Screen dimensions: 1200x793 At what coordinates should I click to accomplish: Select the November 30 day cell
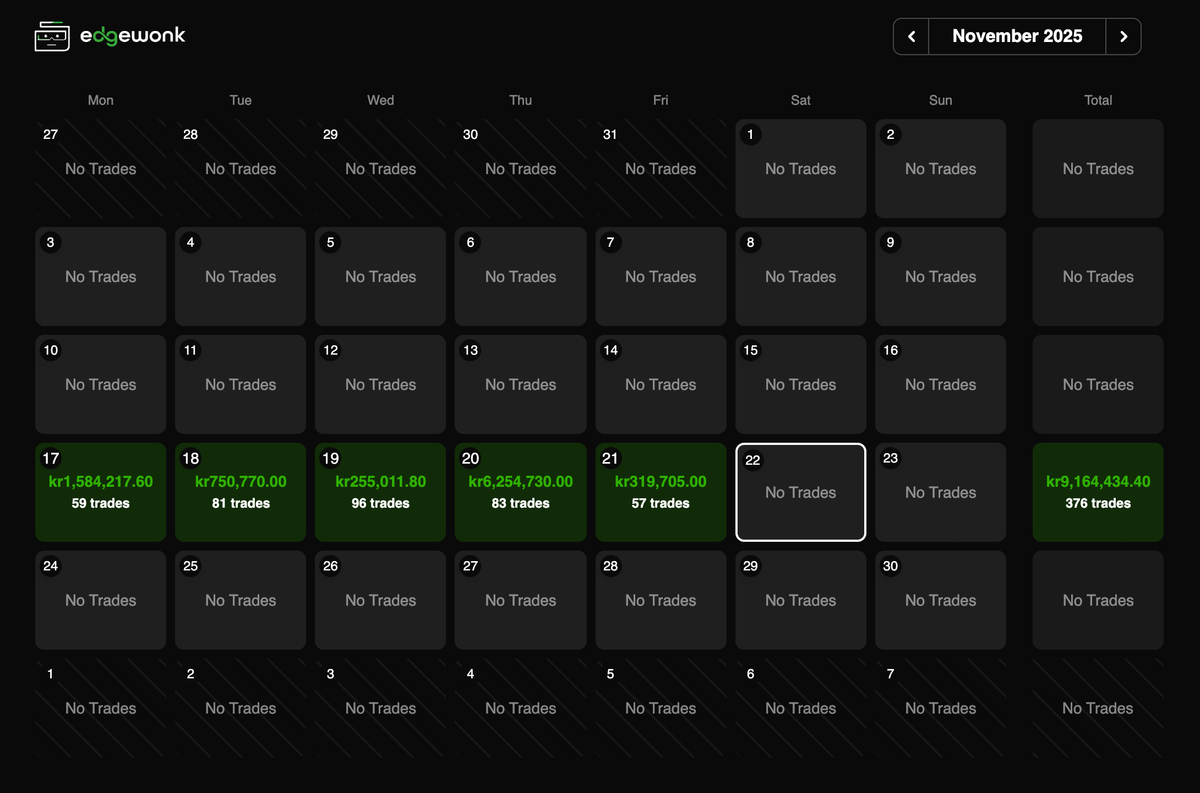tap(941, 600)
